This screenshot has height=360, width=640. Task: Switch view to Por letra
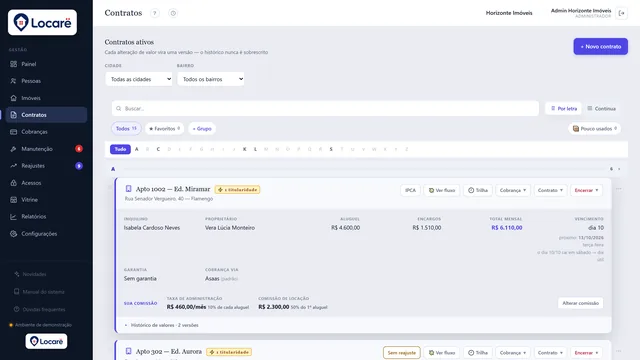563,109
